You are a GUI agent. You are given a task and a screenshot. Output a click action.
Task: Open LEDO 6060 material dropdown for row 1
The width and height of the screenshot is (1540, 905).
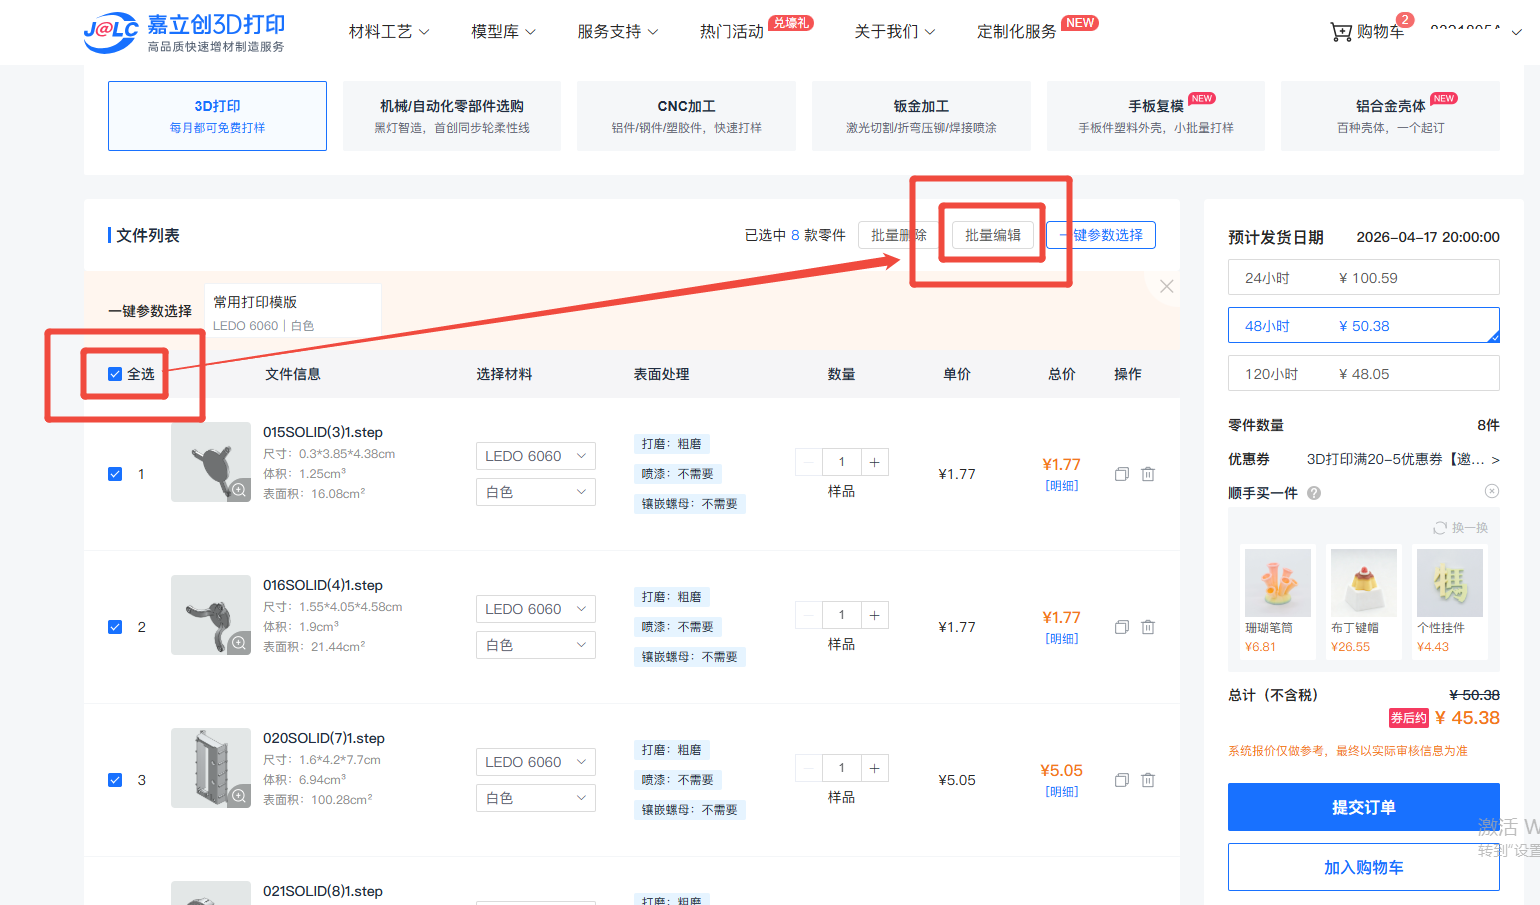coord(535,456)
